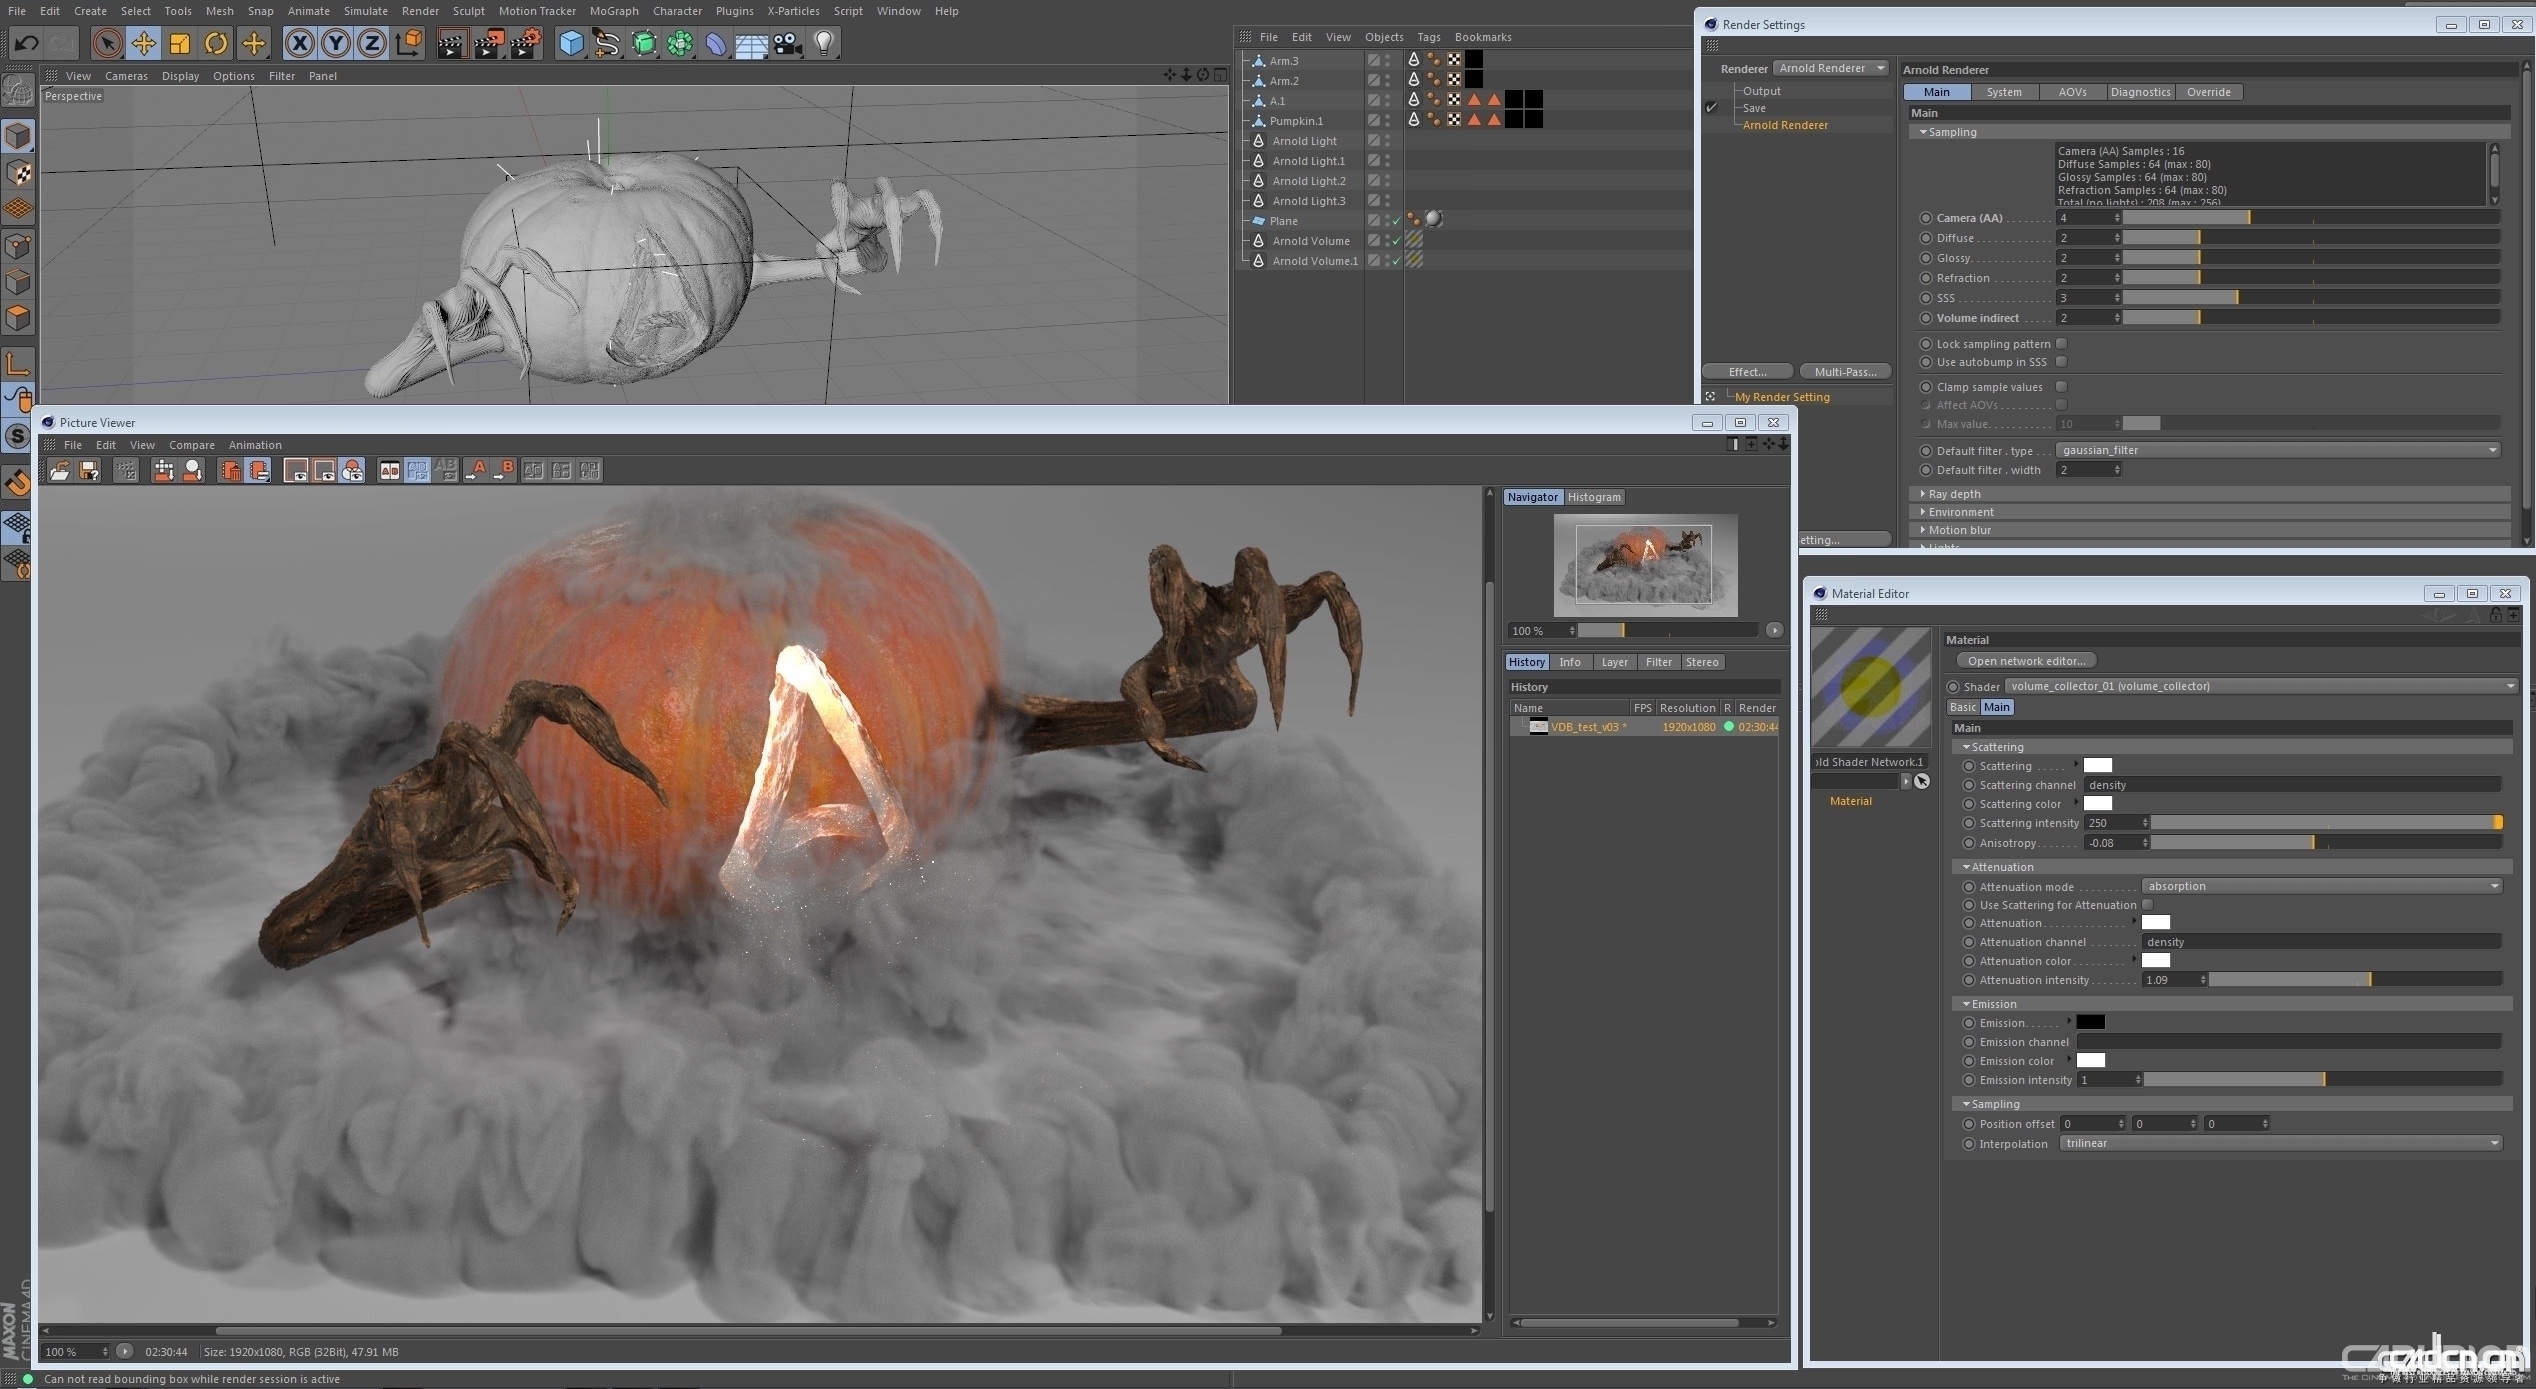
Task: Open image icon in Picture Viewer
Action: click(x=60, y=470)
